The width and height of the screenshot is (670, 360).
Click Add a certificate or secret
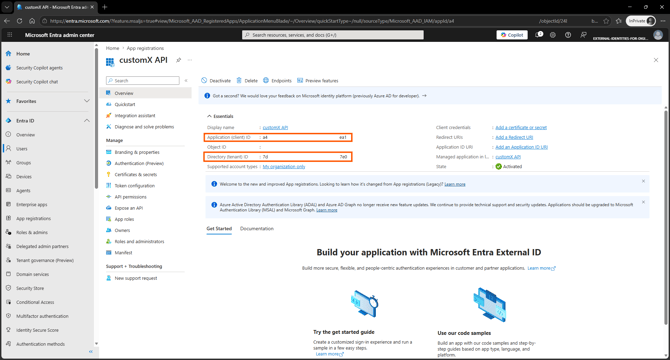click(521, 127)
